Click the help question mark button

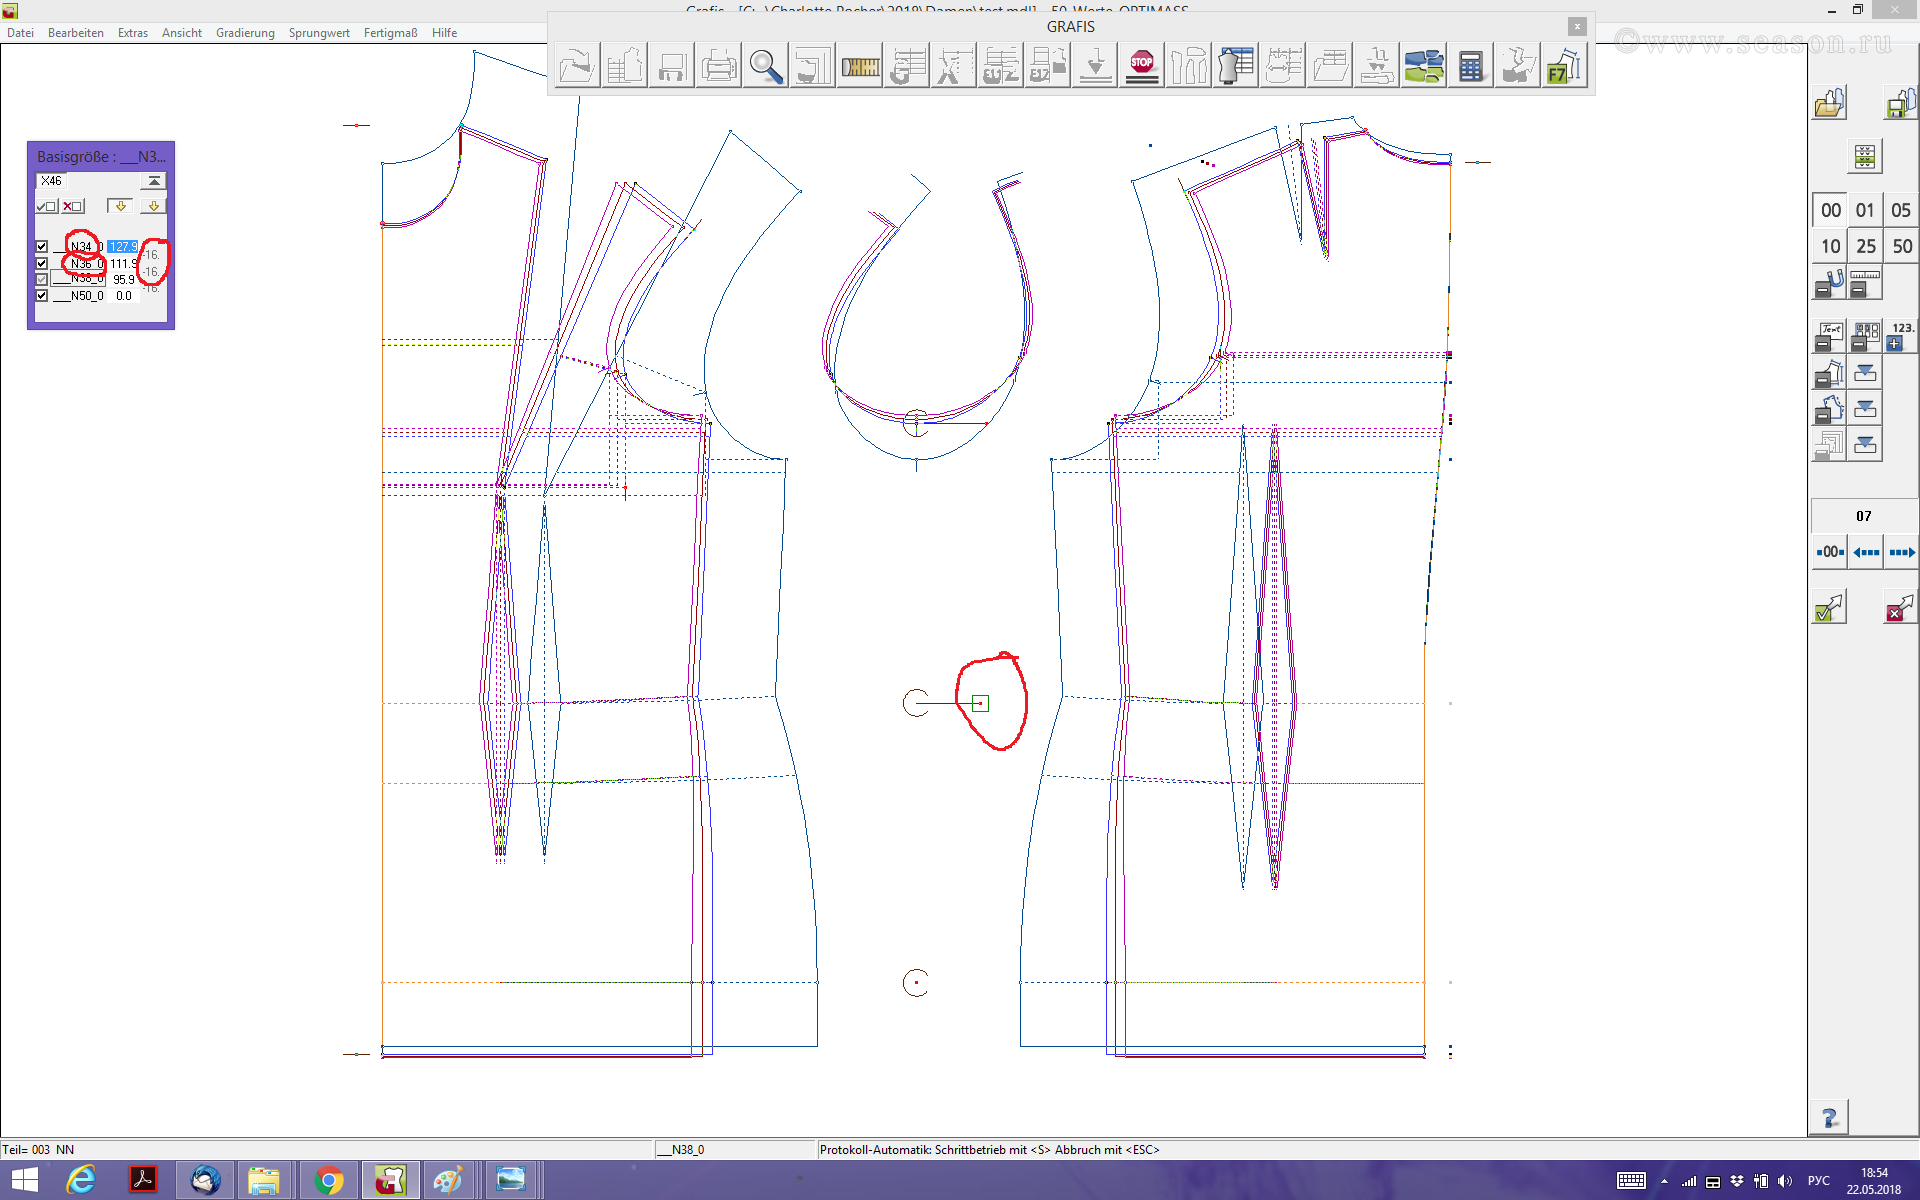coord(1829,1117)
